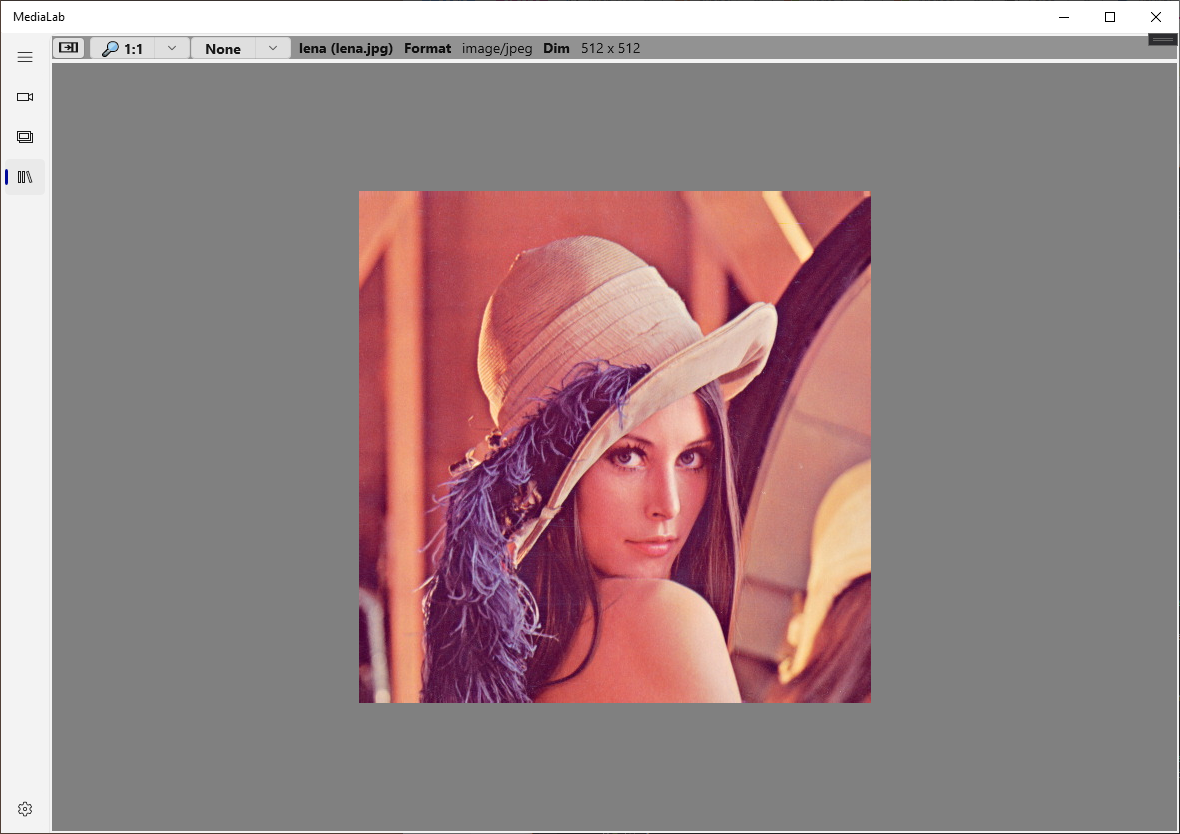The image size is (1180, 834).
Task: Open MediaLab settings via the gear icon
Action: pos(25,809)
